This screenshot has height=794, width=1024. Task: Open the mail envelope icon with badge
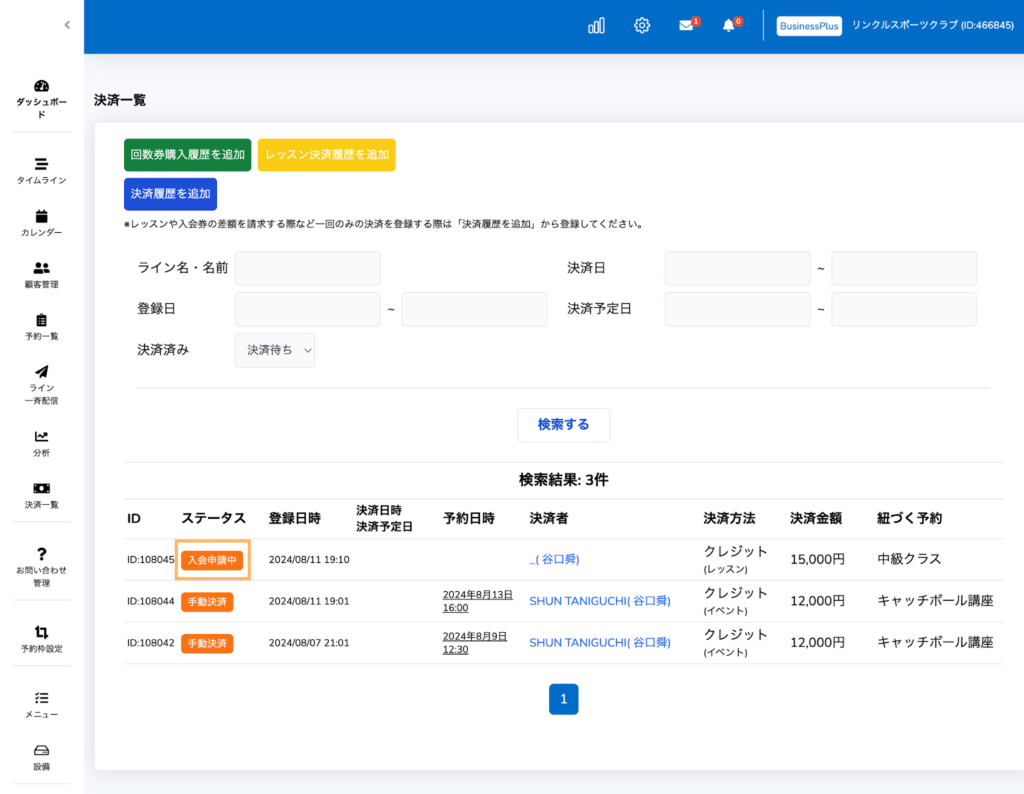click(688, 25)
